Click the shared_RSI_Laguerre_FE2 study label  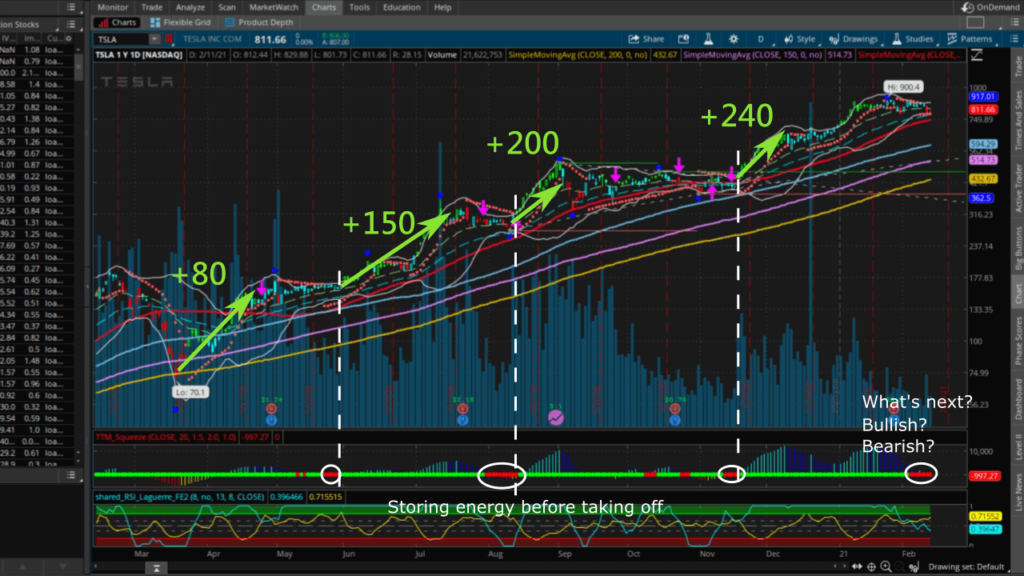pos(180,497)
